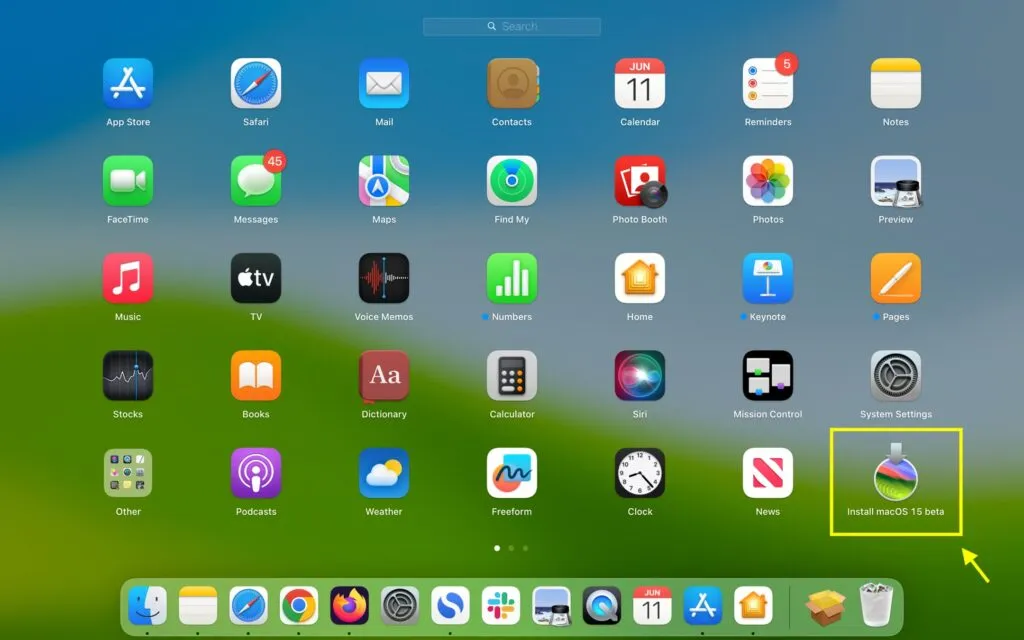Open the Clock app
Image resolution: width=1024 pixels, height=640 pixels.
[640, 473]
